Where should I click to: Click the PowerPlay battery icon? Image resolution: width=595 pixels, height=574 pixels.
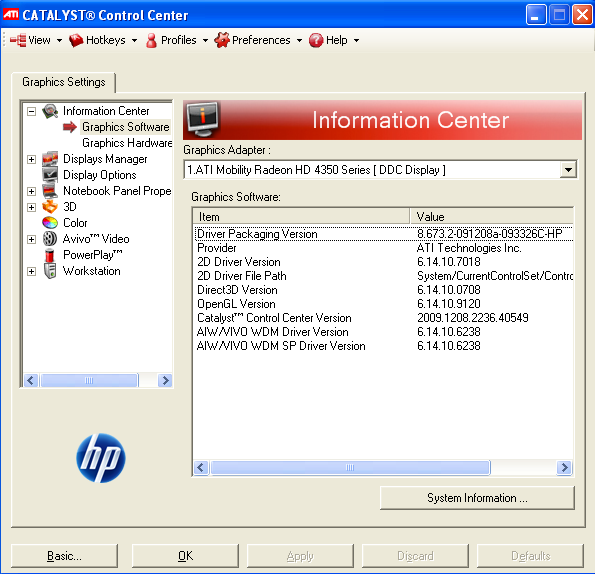coord(50,255)
